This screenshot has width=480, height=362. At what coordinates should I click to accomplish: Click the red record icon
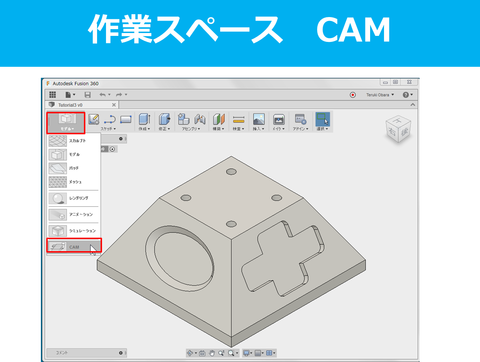353,95
